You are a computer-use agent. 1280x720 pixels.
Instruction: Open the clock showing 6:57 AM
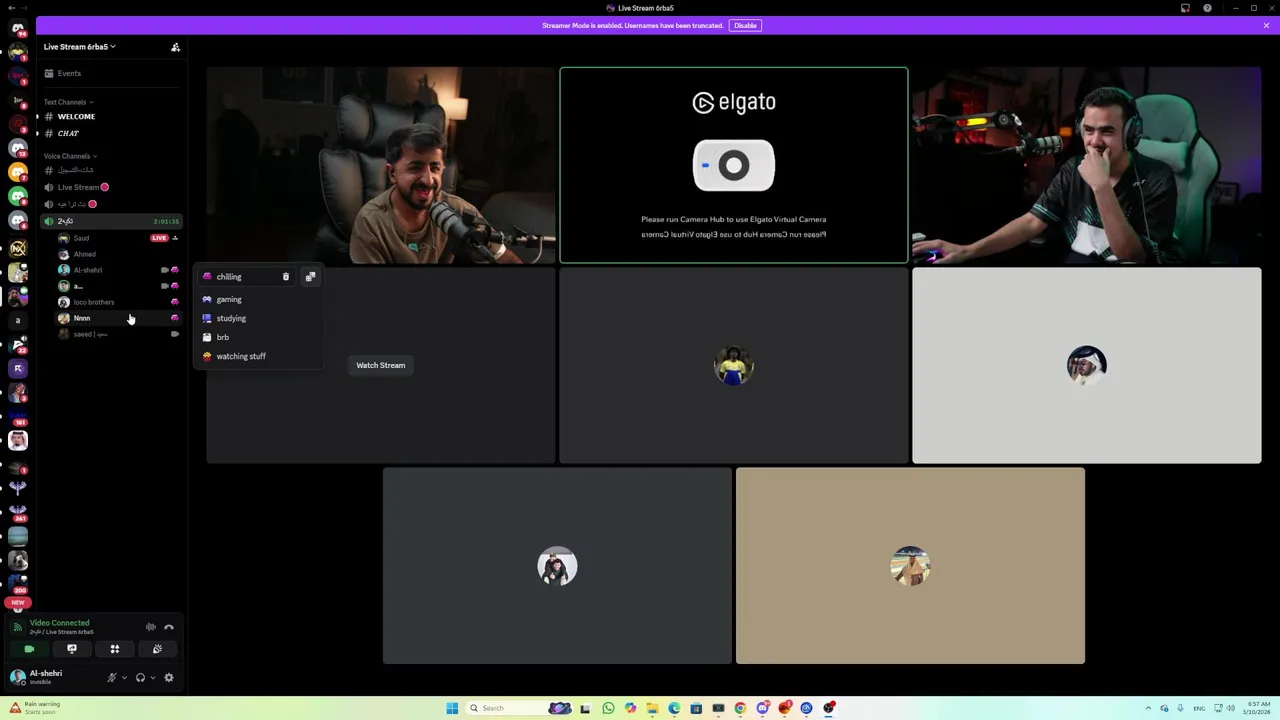(x=1255, y=708)
